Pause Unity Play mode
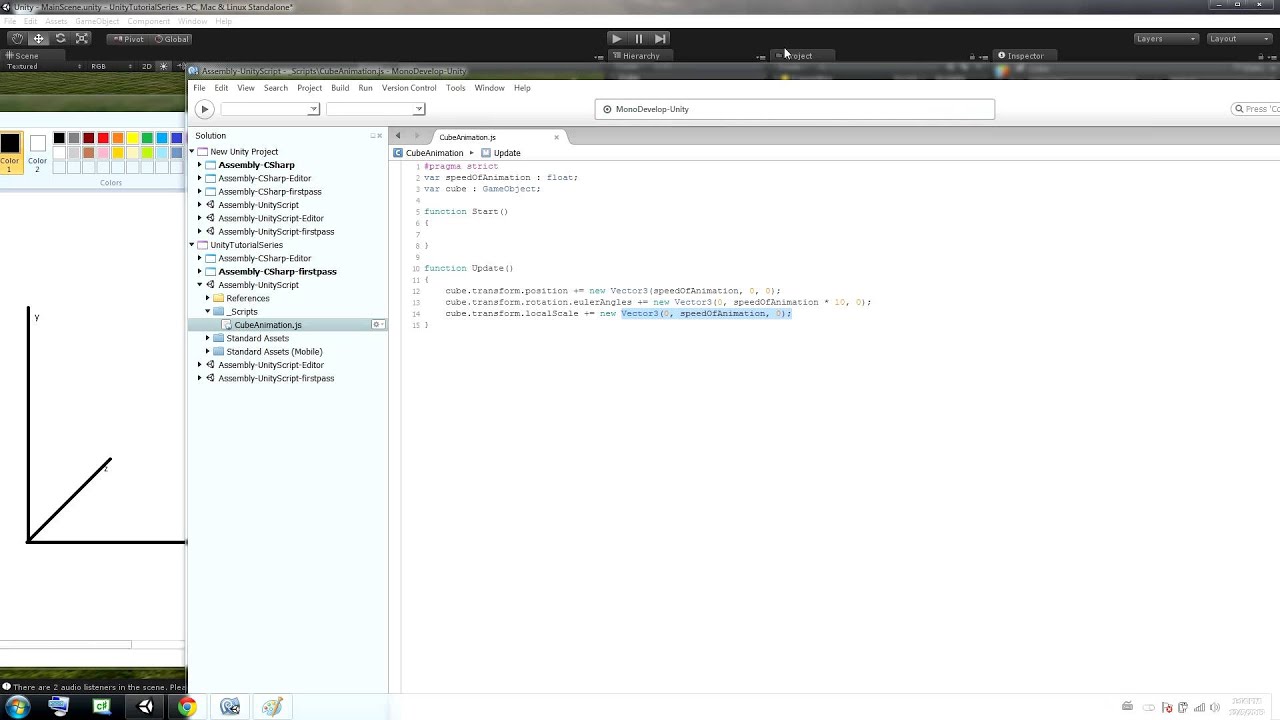Image resolution: width=1280 pixels, height=720 pixels. [638, 39]
